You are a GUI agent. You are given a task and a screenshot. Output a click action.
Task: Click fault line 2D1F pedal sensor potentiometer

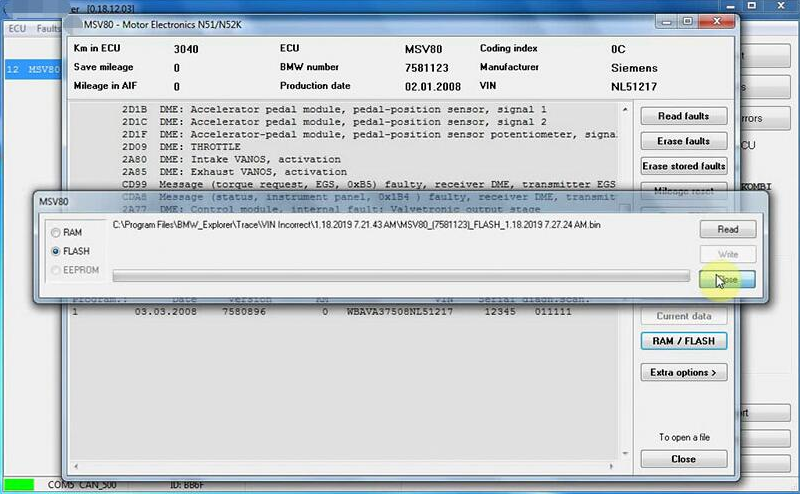[368, 134]
